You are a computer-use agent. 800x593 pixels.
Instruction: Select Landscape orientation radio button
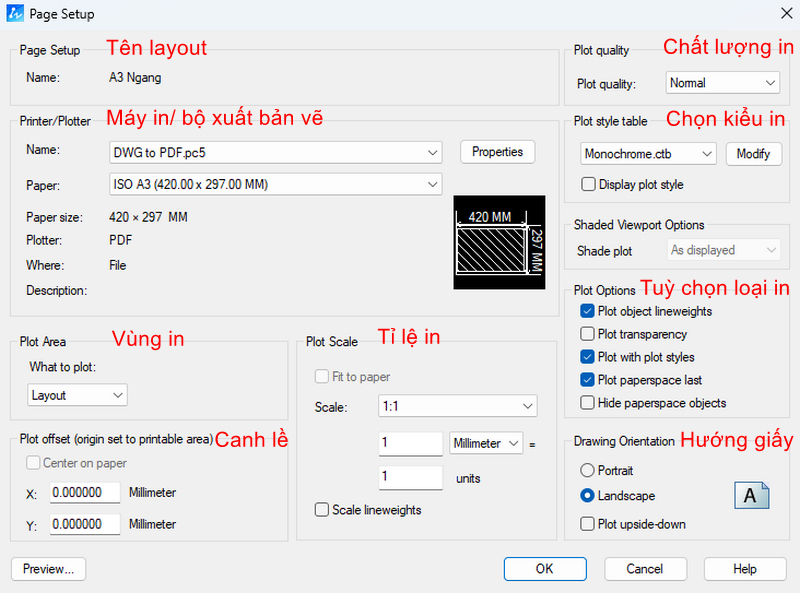coord(587,496)
